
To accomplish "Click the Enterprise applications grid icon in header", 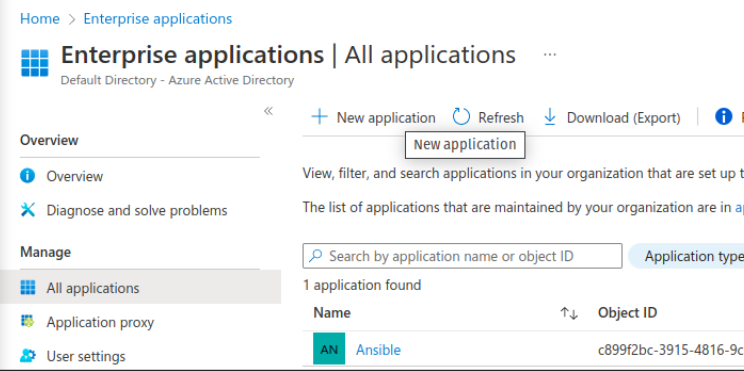I will coord(35,63).
